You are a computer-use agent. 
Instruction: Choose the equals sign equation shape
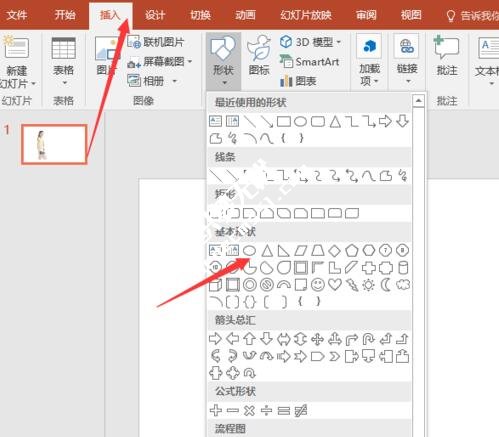[x=284, y=410]
